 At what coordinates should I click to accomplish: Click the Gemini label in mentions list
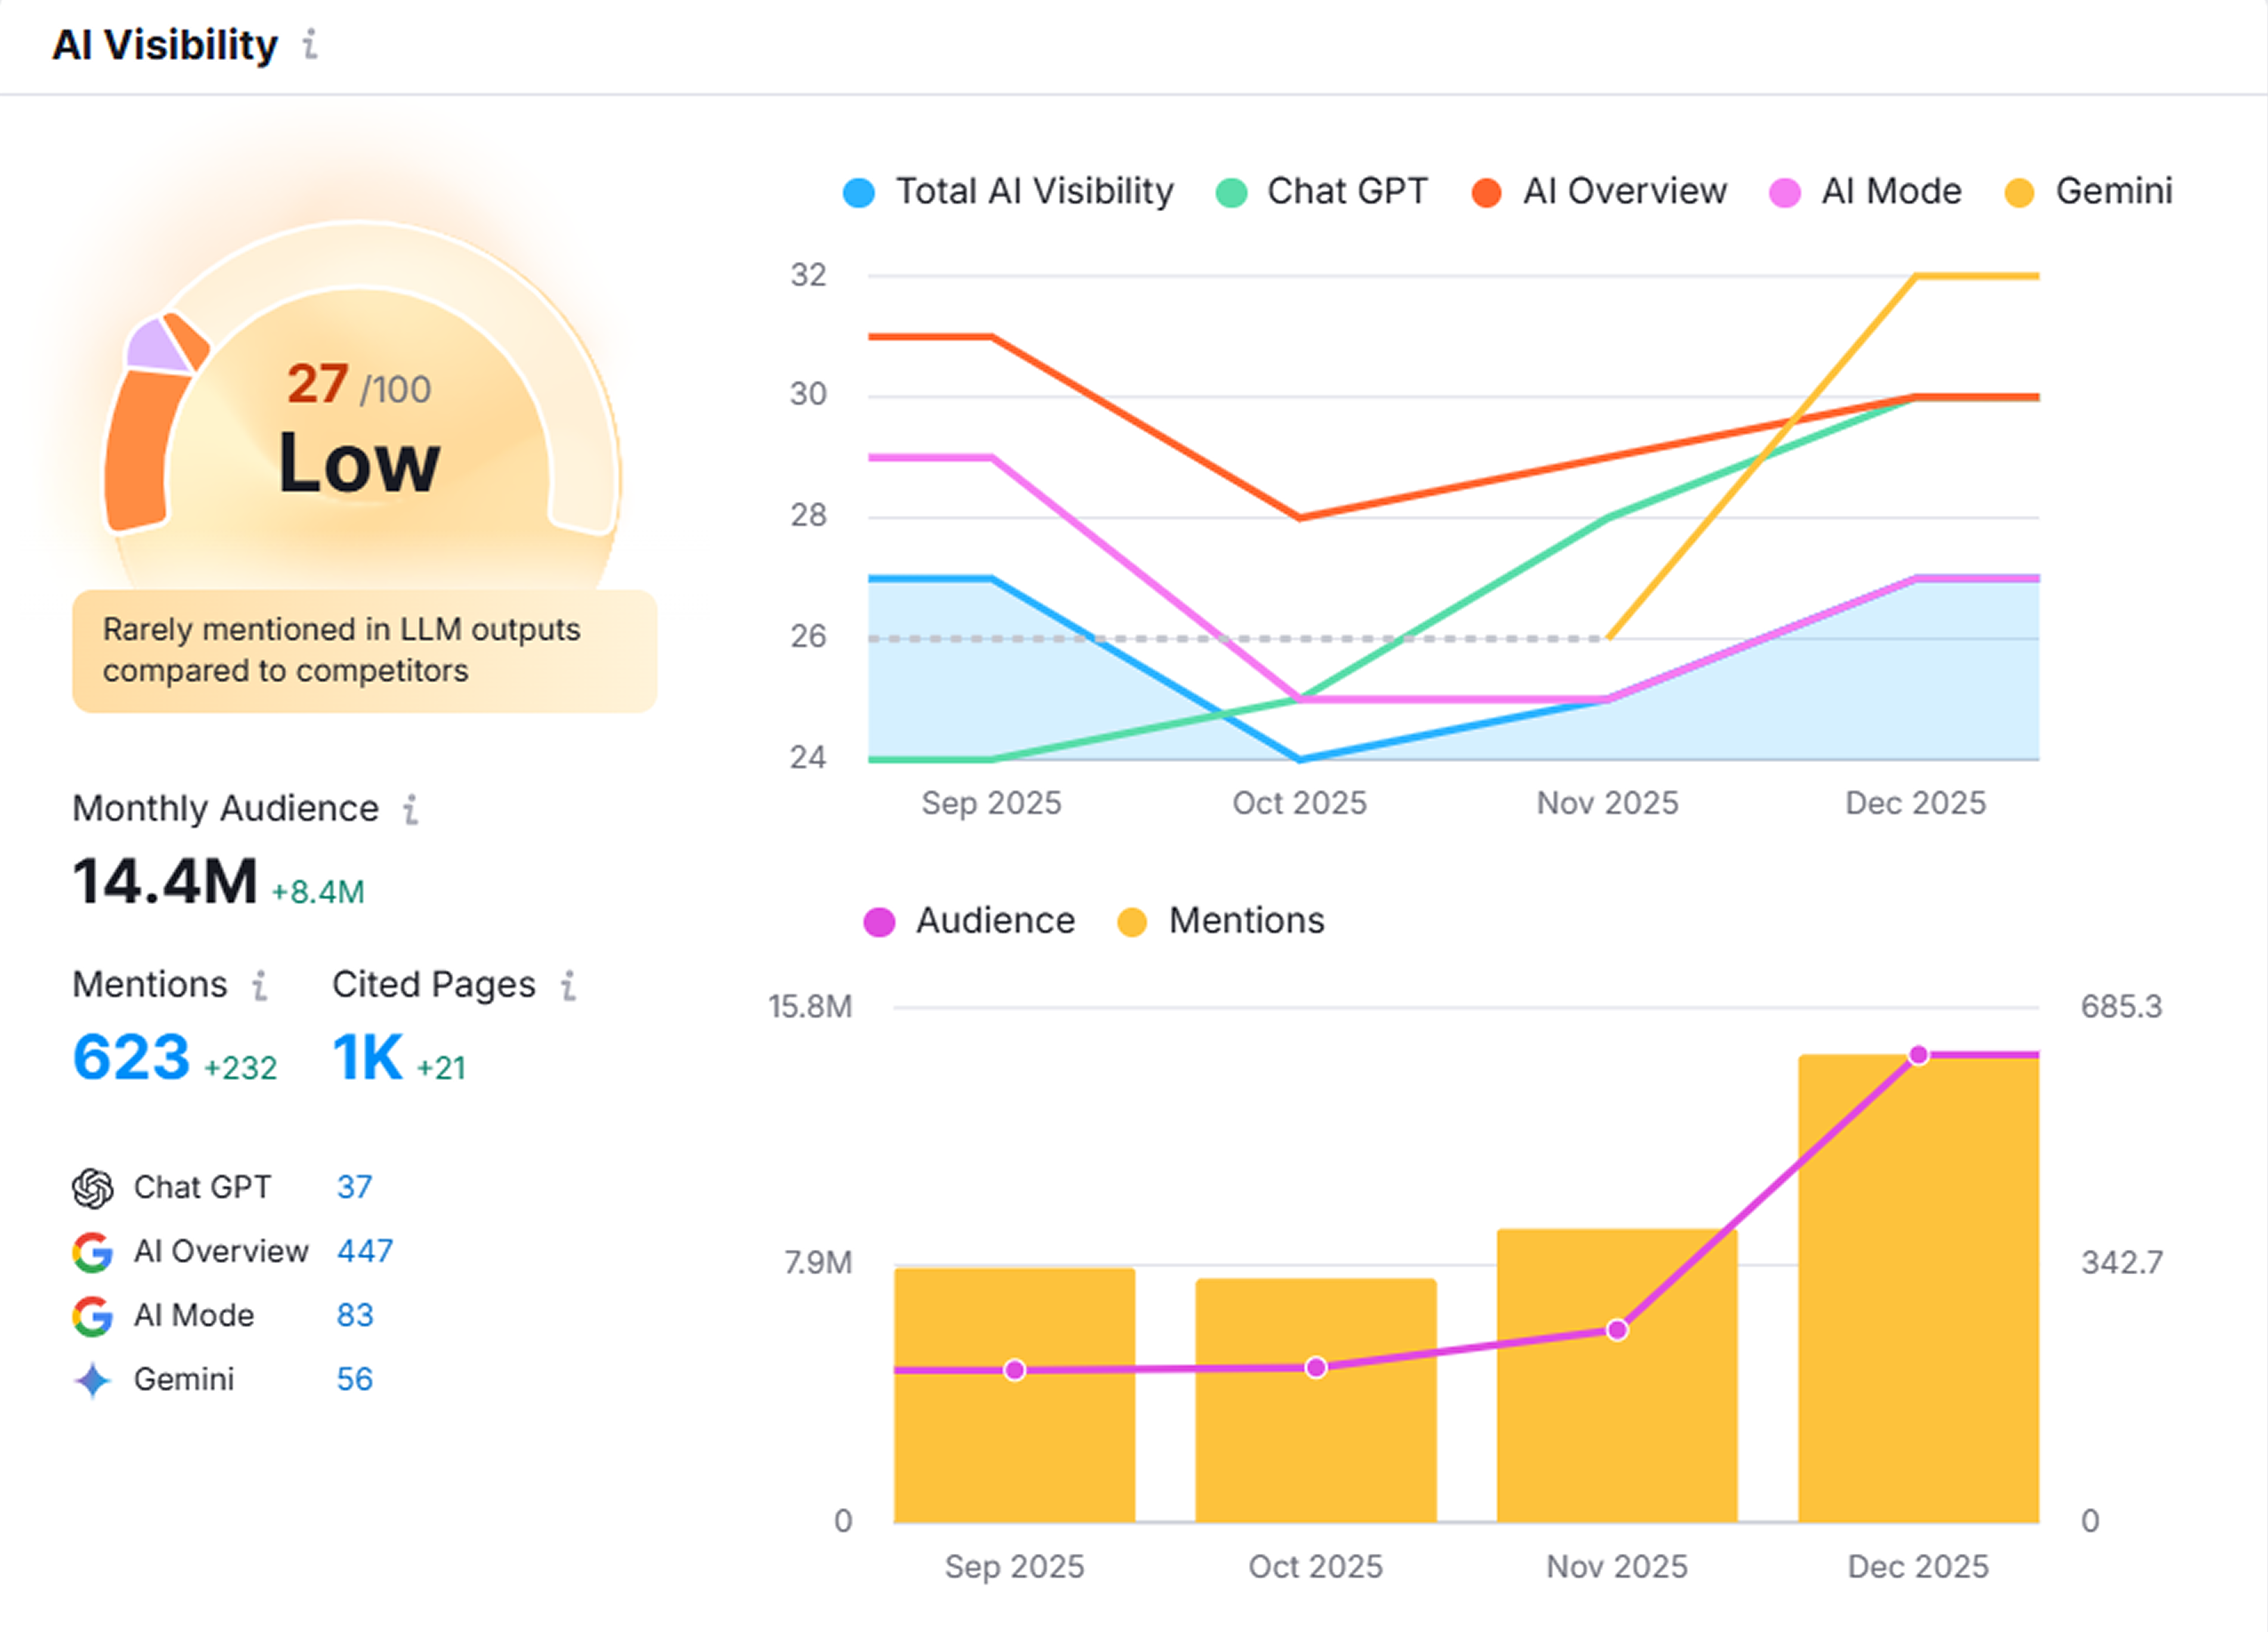pyautogui.click(x=184, y=1380)
